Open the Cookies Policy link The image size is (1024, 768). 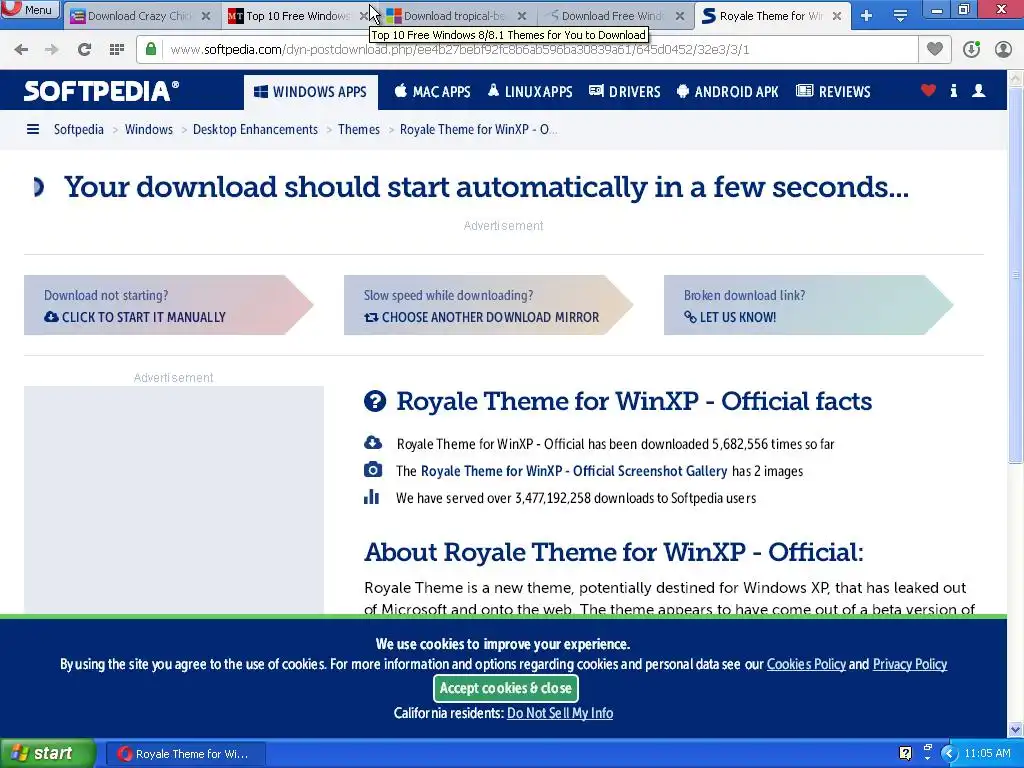tap(806, 664)
